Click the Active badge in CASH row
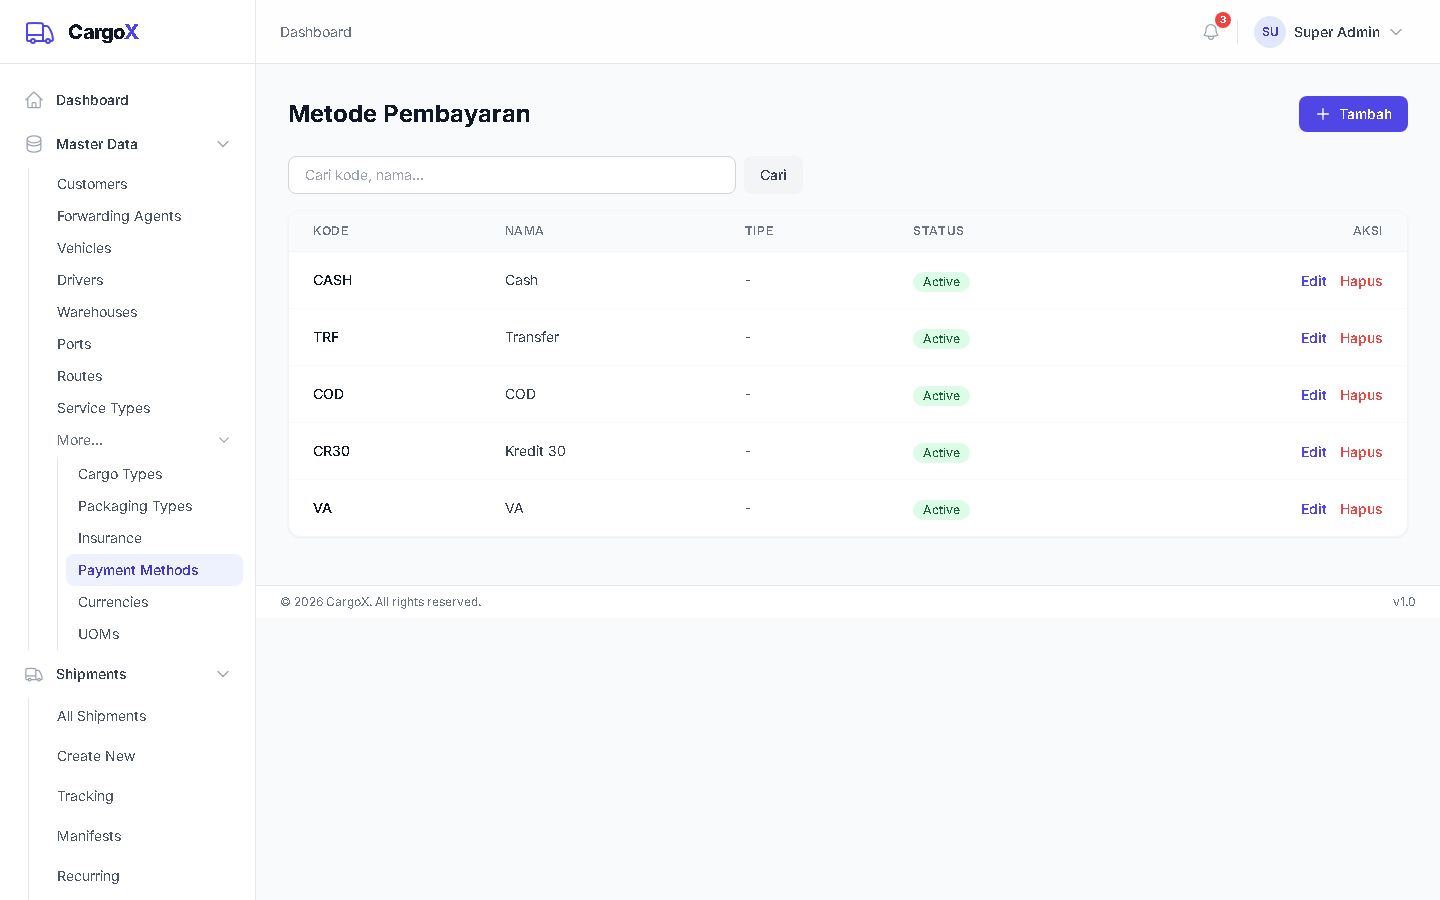The image size is (1440, 900). [941, 282]
